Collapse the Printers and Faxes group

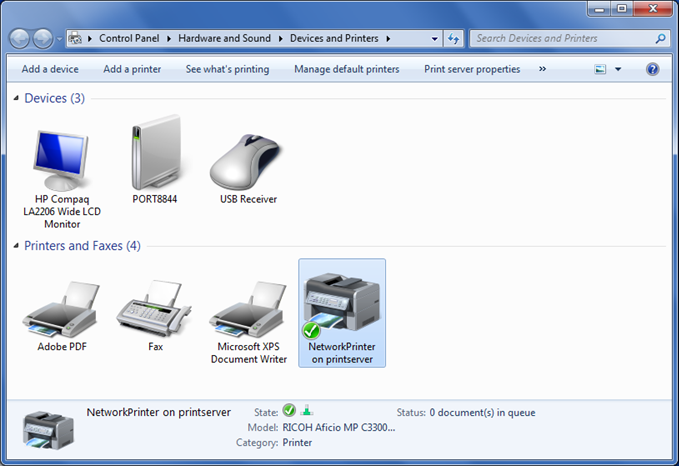(15, 246)
